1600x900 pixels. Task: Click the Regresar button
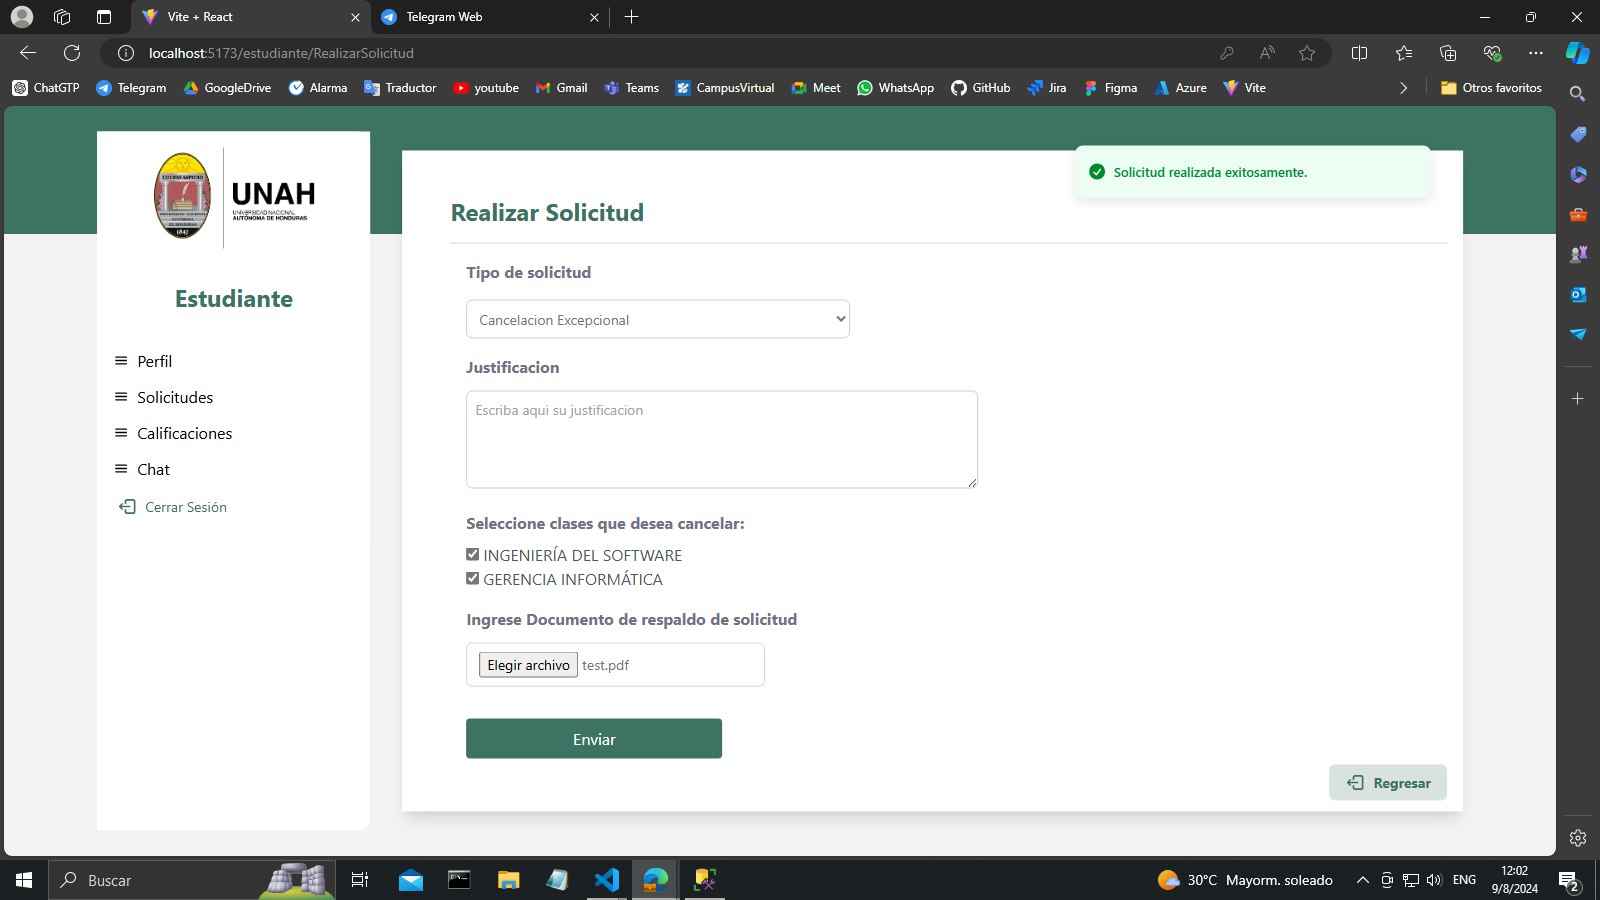1387,783
